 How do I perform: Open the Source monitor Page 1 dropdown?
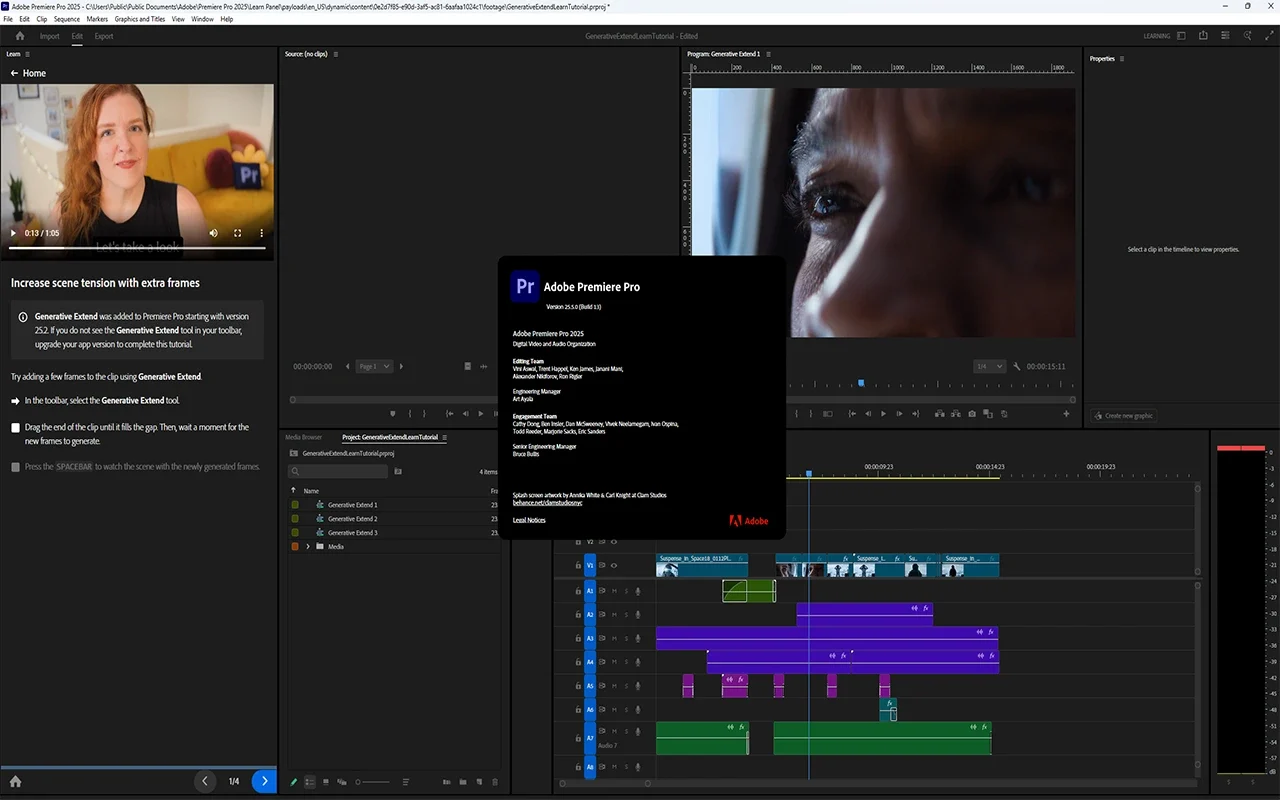[x=375, y=367]
